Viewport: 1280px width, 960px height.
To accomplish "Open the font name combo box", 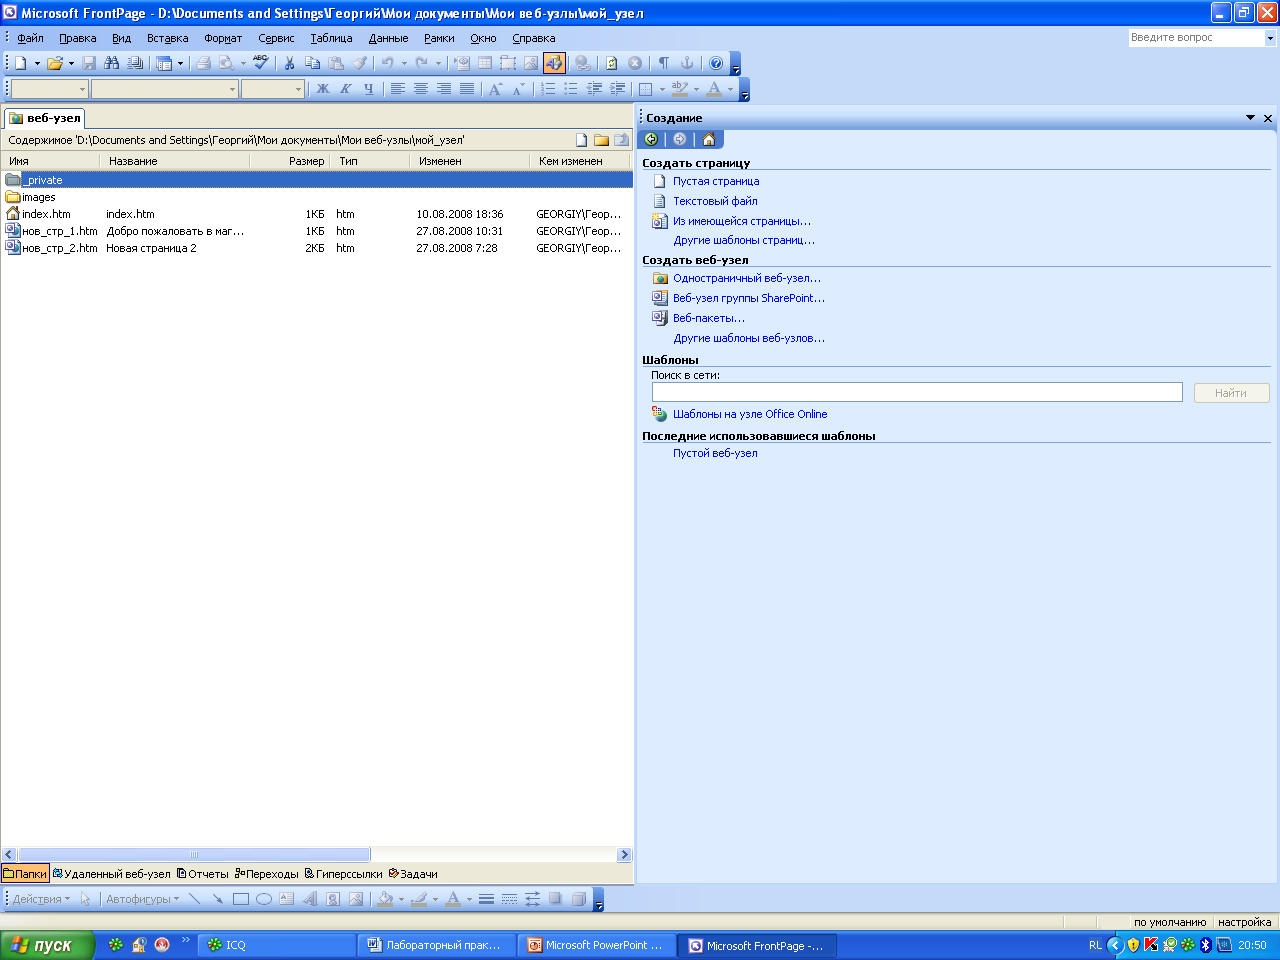I will (165, 89).
